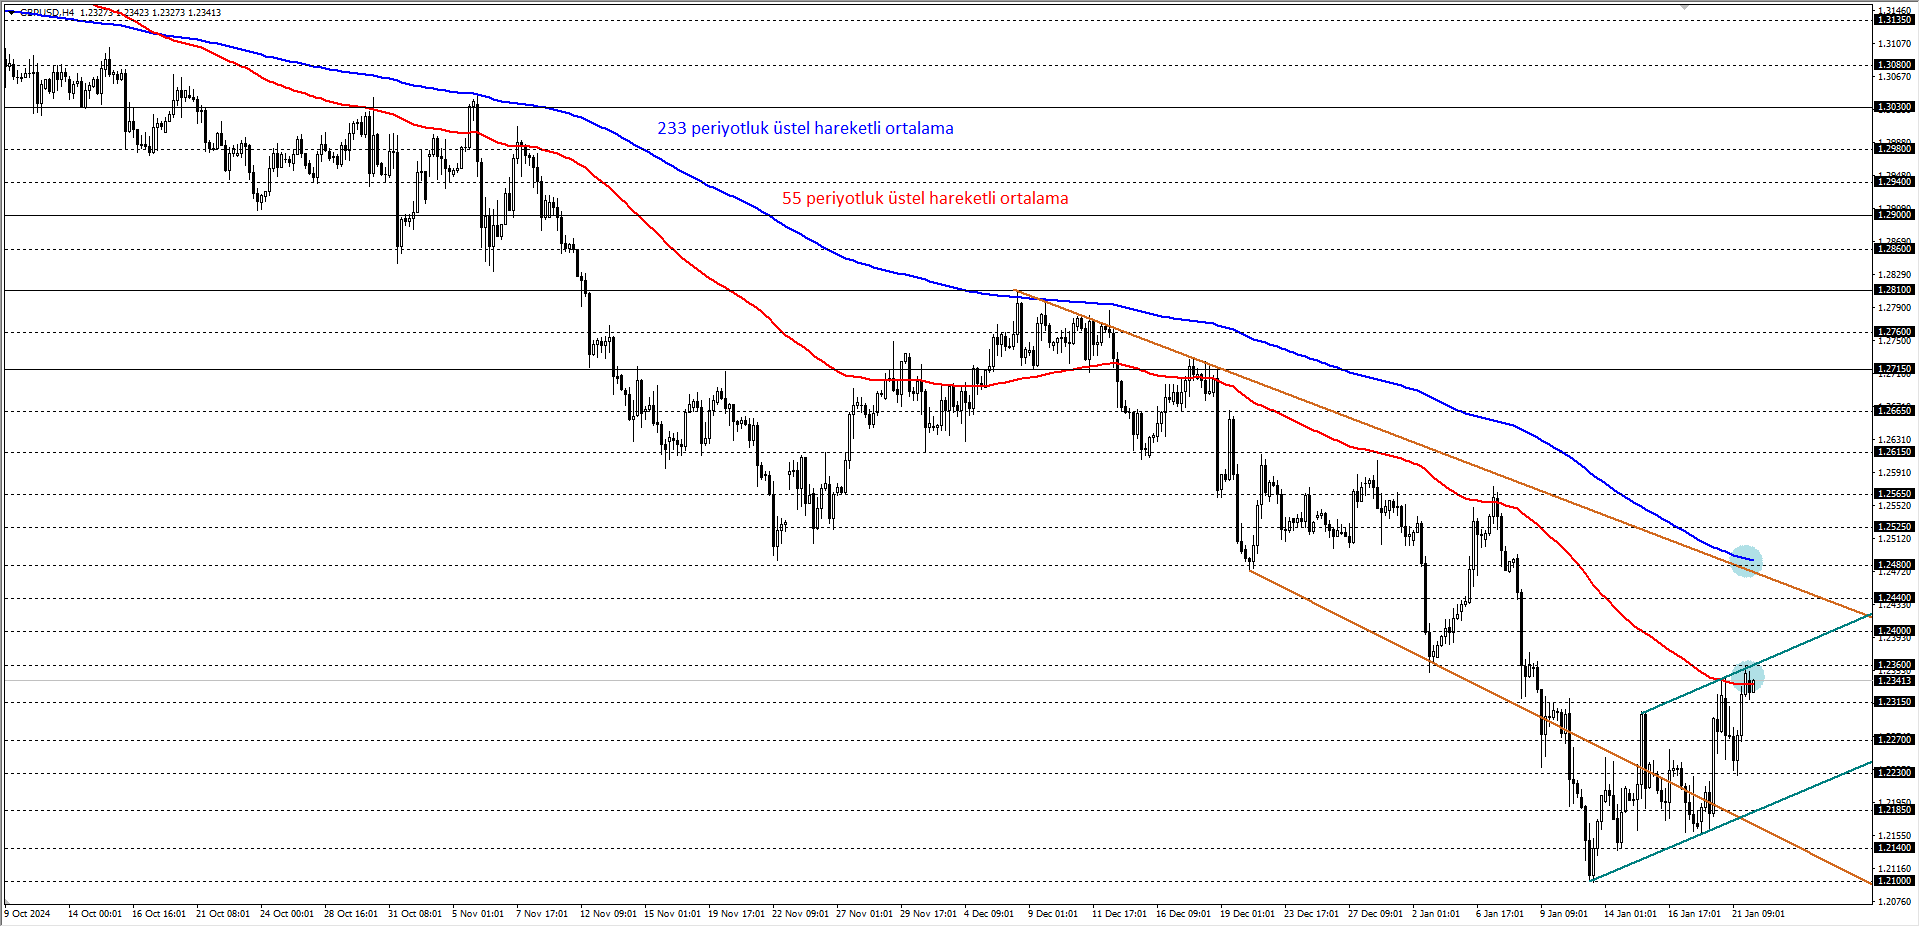Click the '14 Jan 01:01' time axis label
This screenshot has width=1920, height=927.
[1630, 914]
